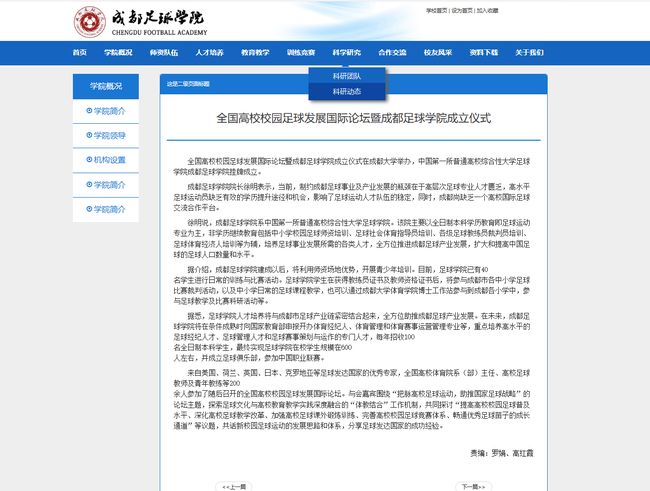Select 师资队伍 in the navigation bar

coord(164,52)
